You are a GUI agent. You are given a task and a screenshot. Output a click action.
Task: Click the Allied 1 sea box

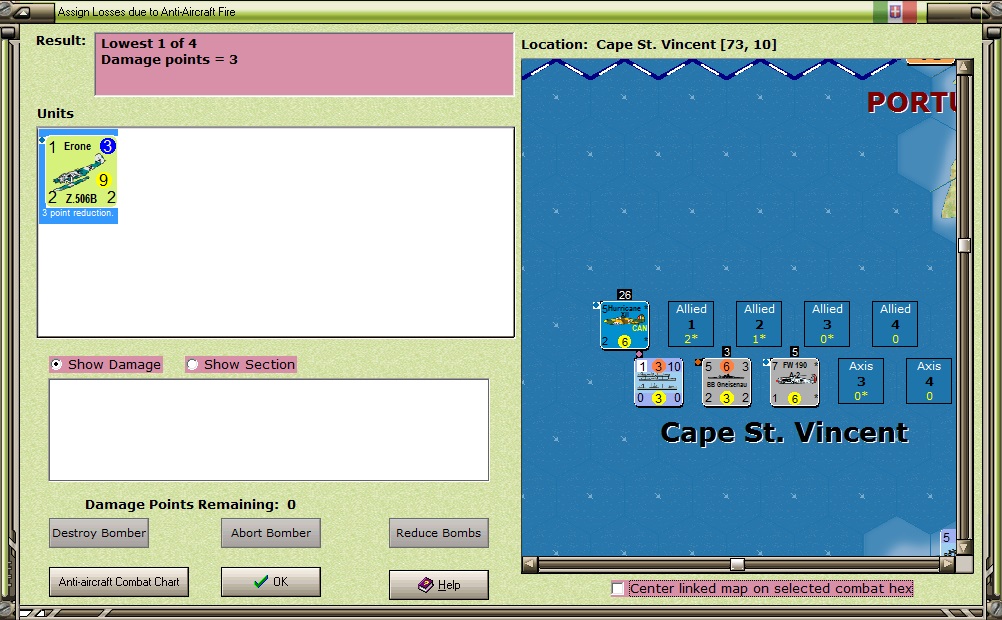691,323
